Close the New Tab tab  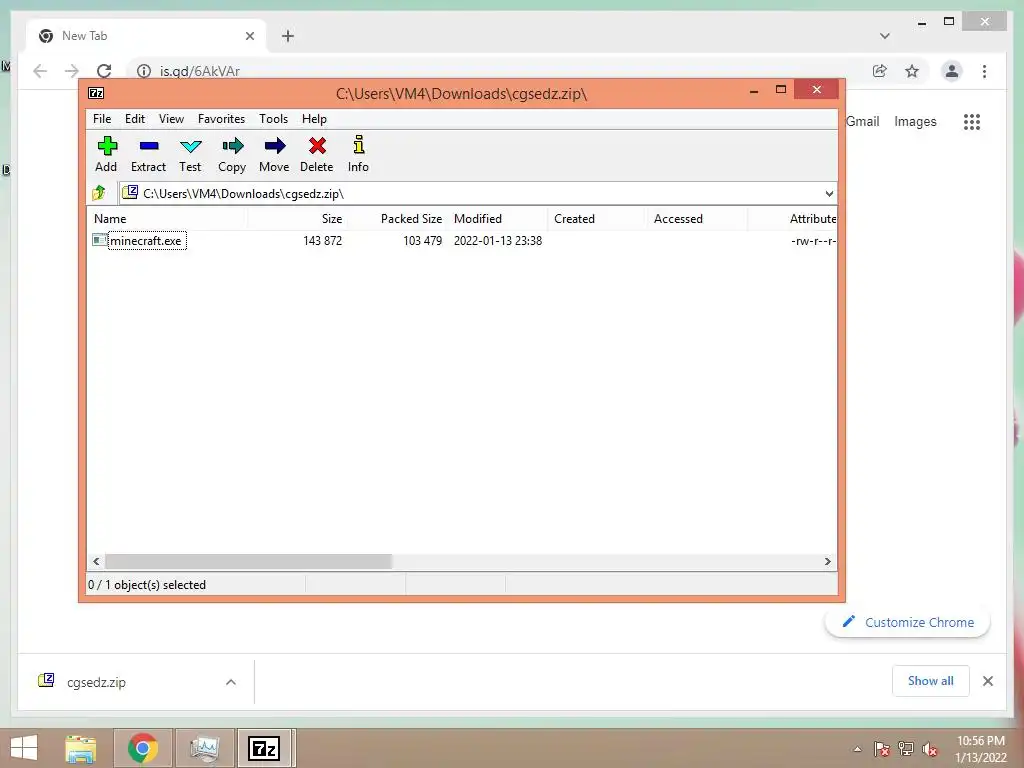tap(249, 36)
